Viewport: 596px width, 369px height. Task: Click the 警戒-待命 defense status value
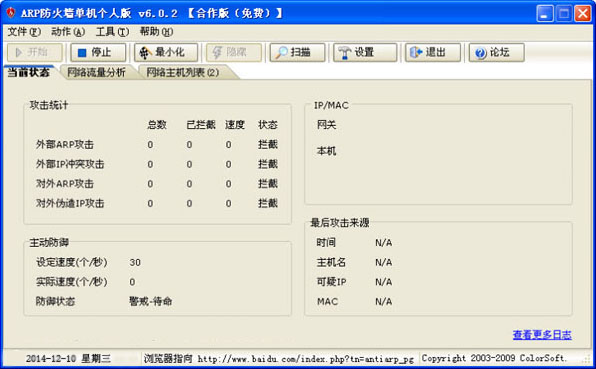pyautogui.click(x=151, y=301)
